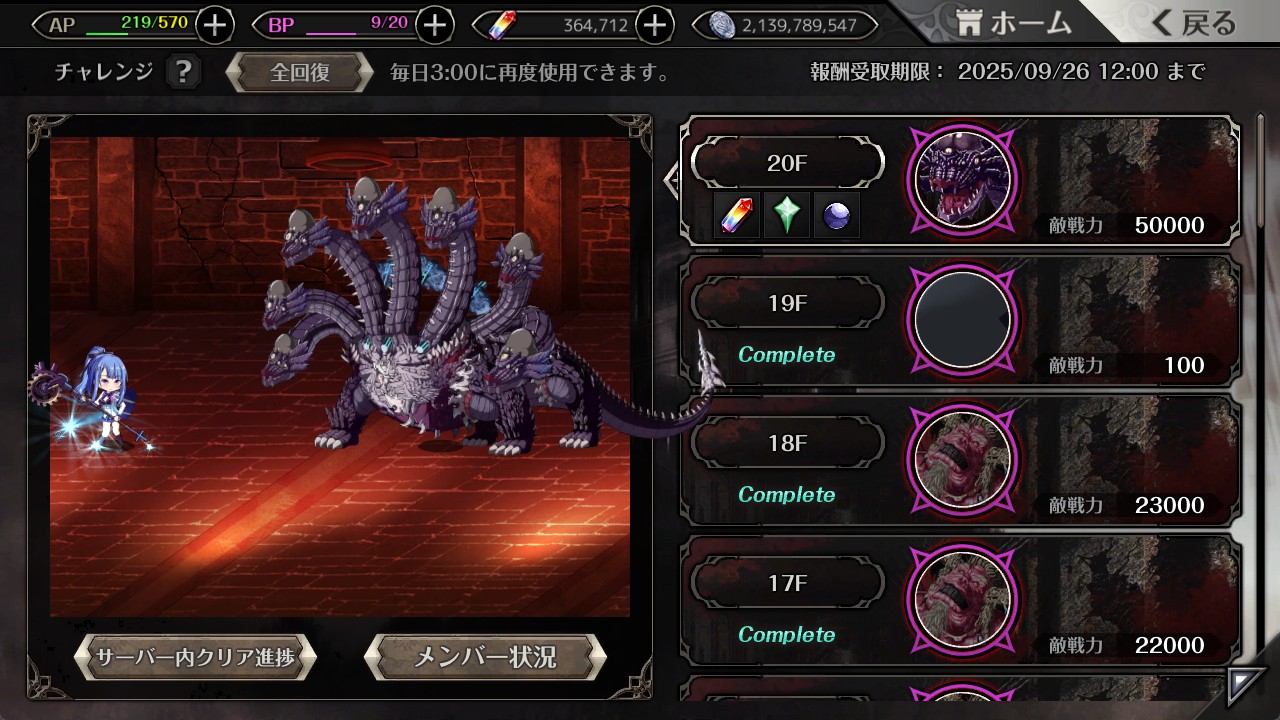Open メンバー状況
Viewport: 1280px width, 720px height.
tap(485, 657)
